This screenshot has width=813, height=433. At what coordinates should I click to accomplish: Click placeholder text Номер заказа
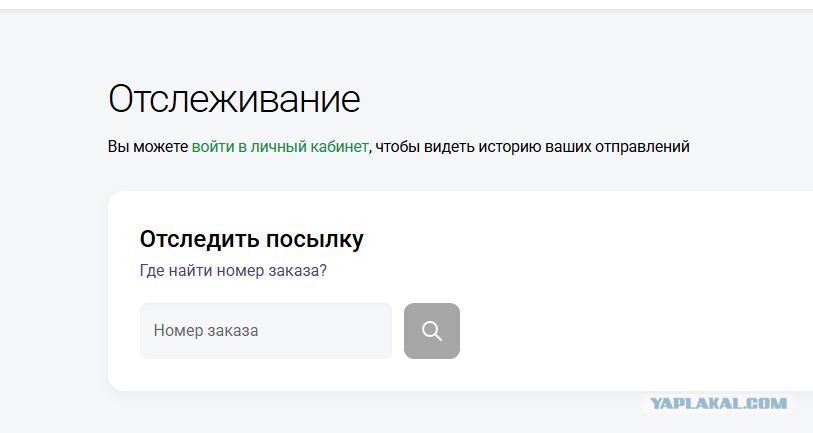pyautogui.click(x=206, y=331)
